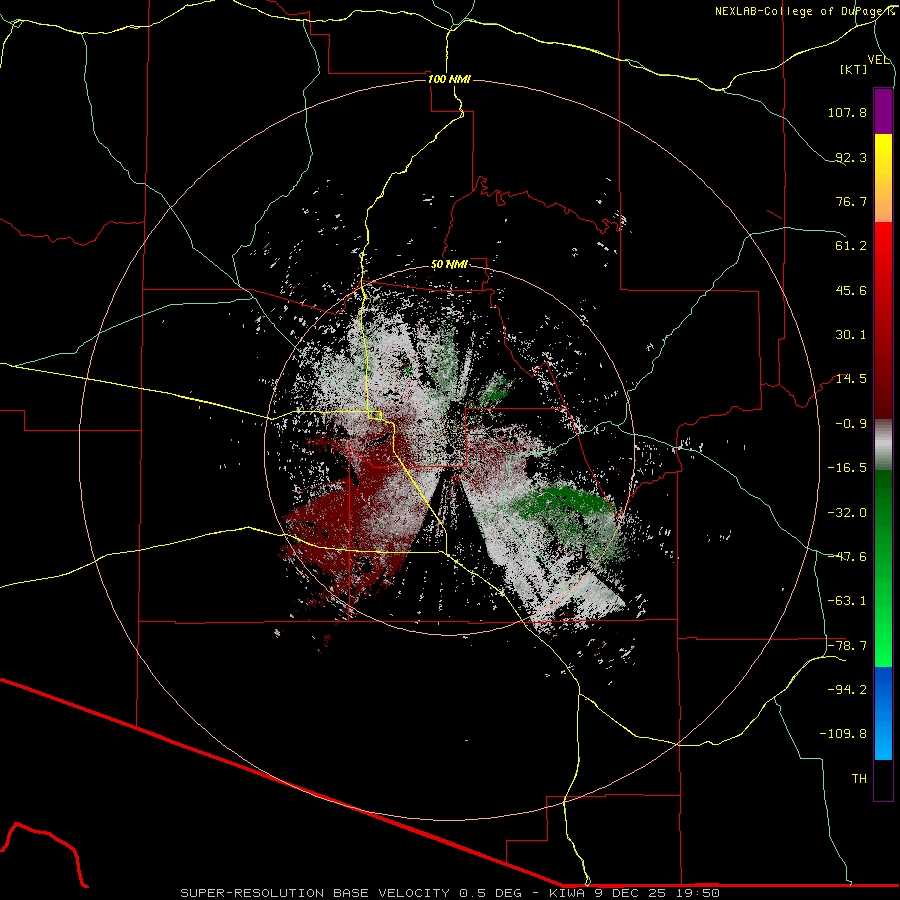Image resolution: width=900 pixels, height=900 pixels.
Task: Click the -63.1 value on velocity scale
Action: tap(847, 602)
